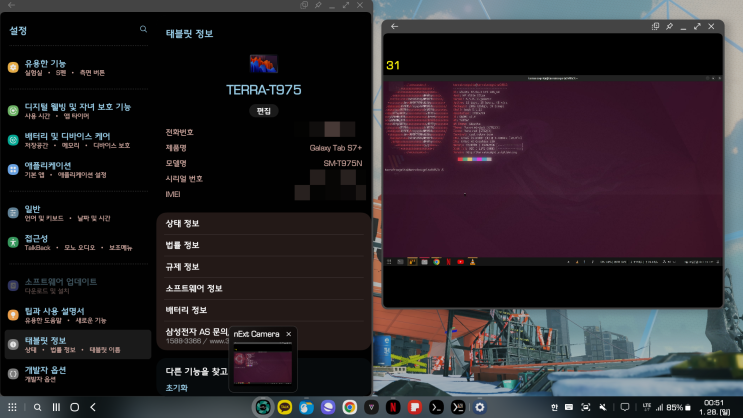The image size is (743, 418).
Task: Open the second terminal app beside Settings
Action: [458, 407]
